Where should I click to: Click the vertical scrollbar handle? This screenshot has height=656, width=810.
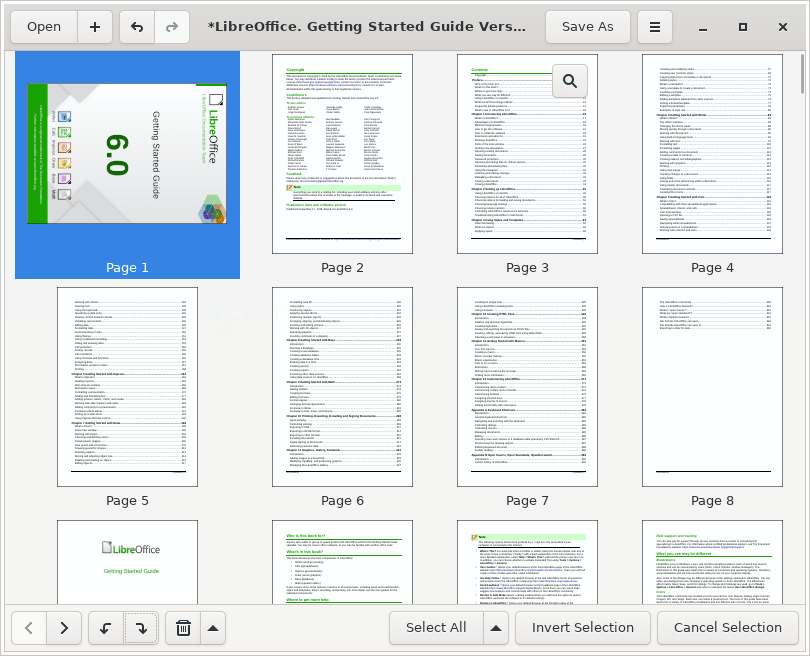802,74
